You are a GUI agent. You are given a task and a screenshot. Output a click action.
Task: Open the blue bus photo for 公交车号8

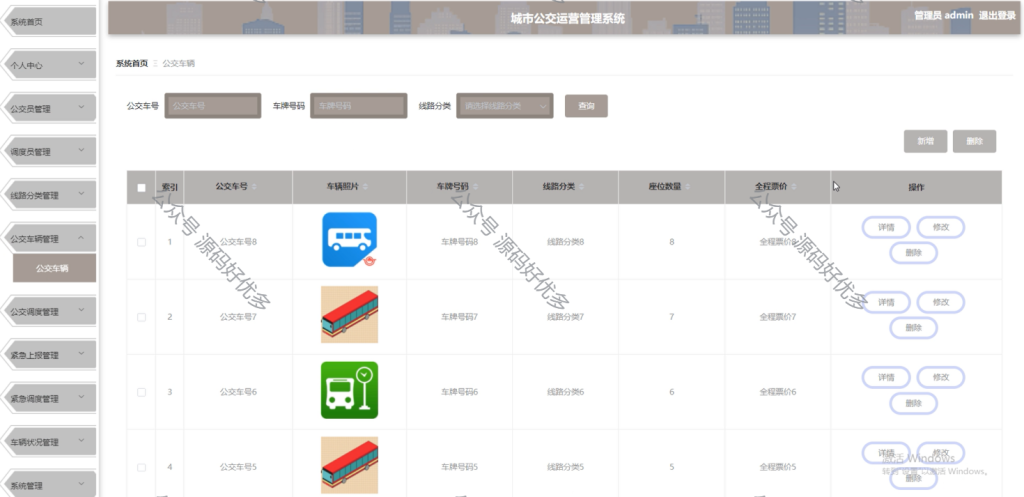[x=349, y=240]
